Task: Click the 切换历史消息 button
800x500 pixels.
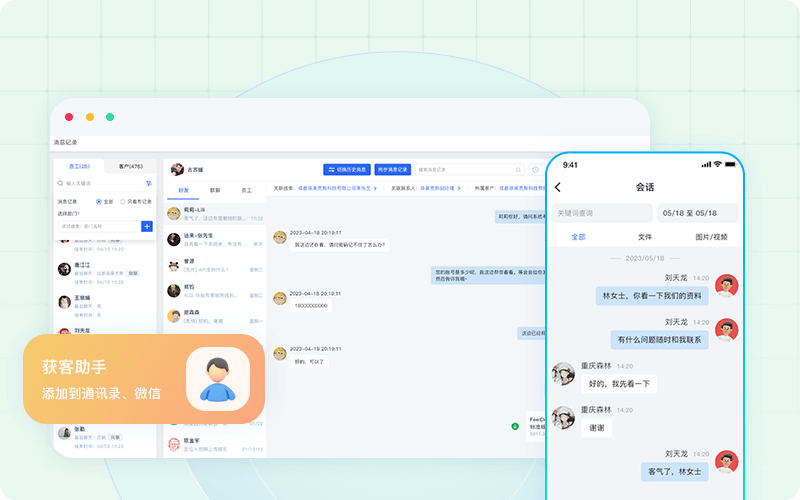Action: point(346,170)
